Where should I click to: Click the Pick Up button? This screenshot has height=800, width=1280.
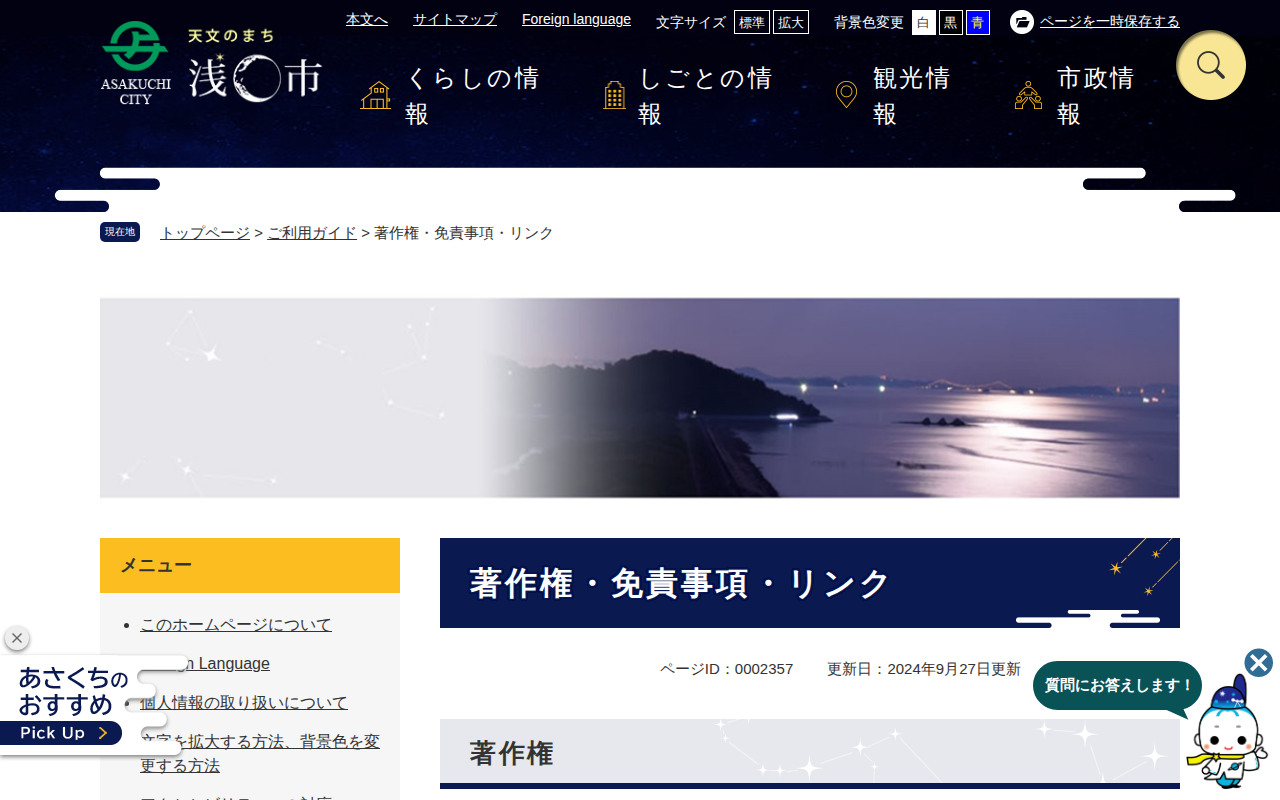click(x=61, y=733)
